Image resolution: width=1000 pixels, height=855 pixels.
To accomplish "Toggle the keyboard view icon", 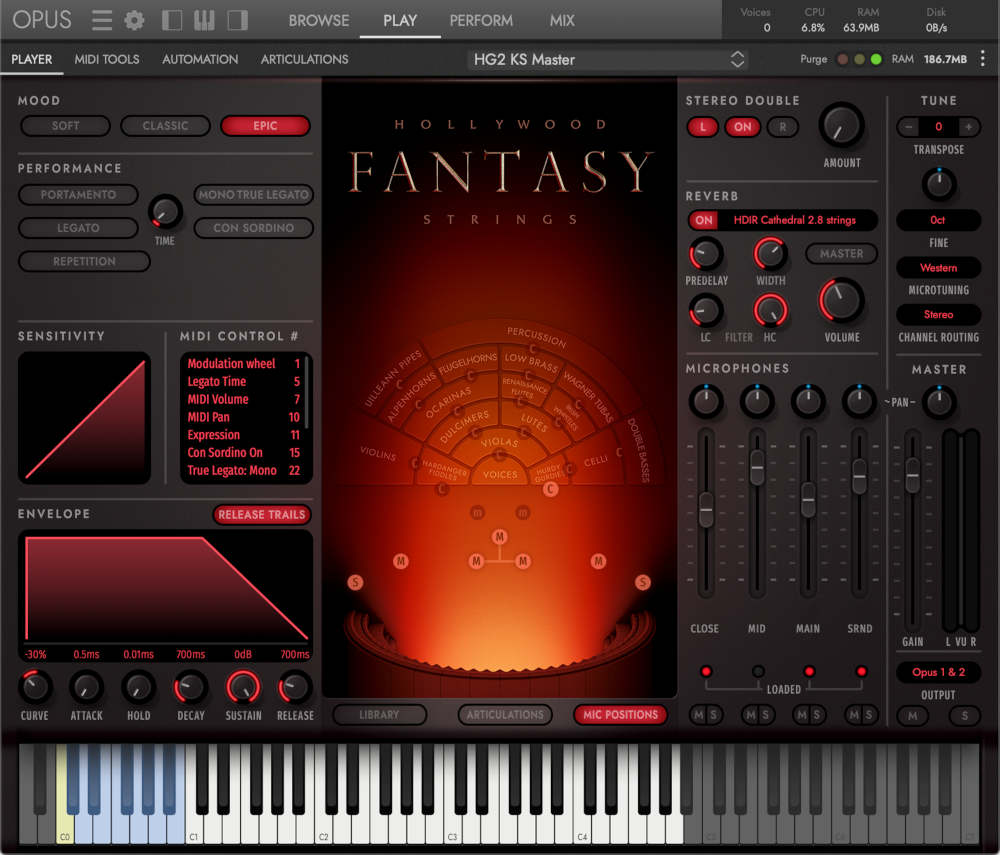I will point(204,19).
